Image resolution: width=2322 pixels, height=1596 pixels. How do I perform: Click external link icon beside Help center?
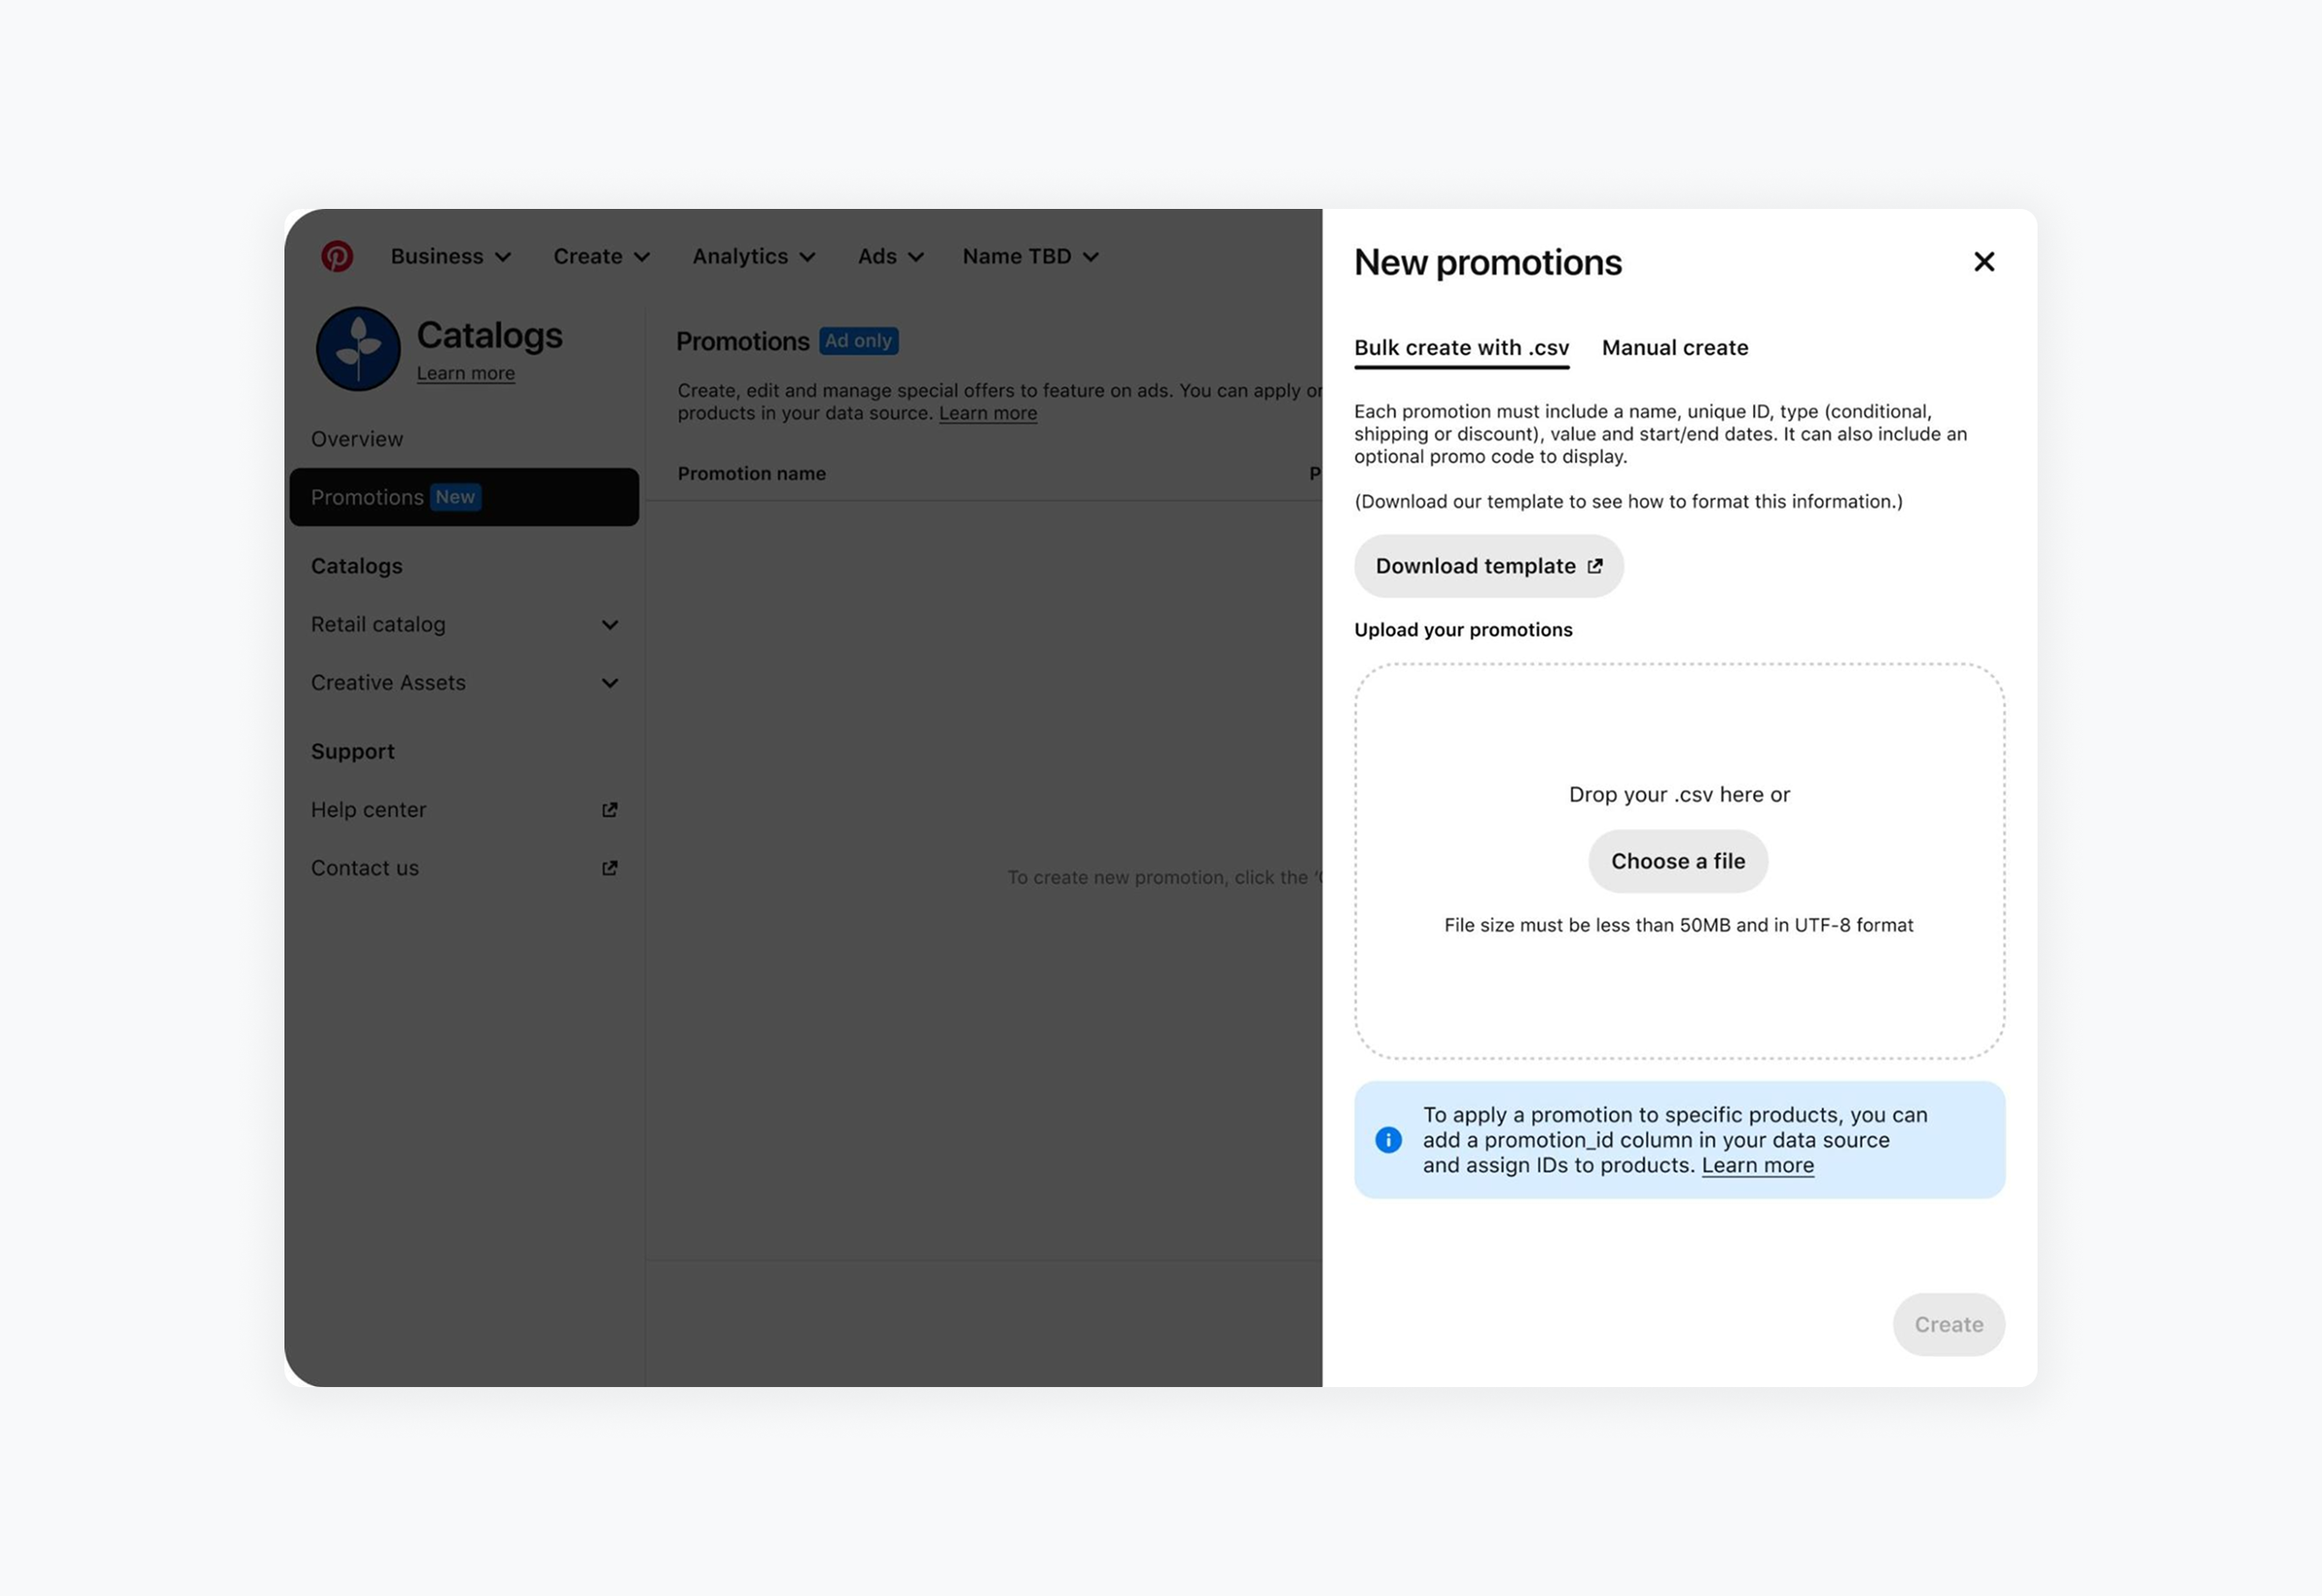click(609, 810)
